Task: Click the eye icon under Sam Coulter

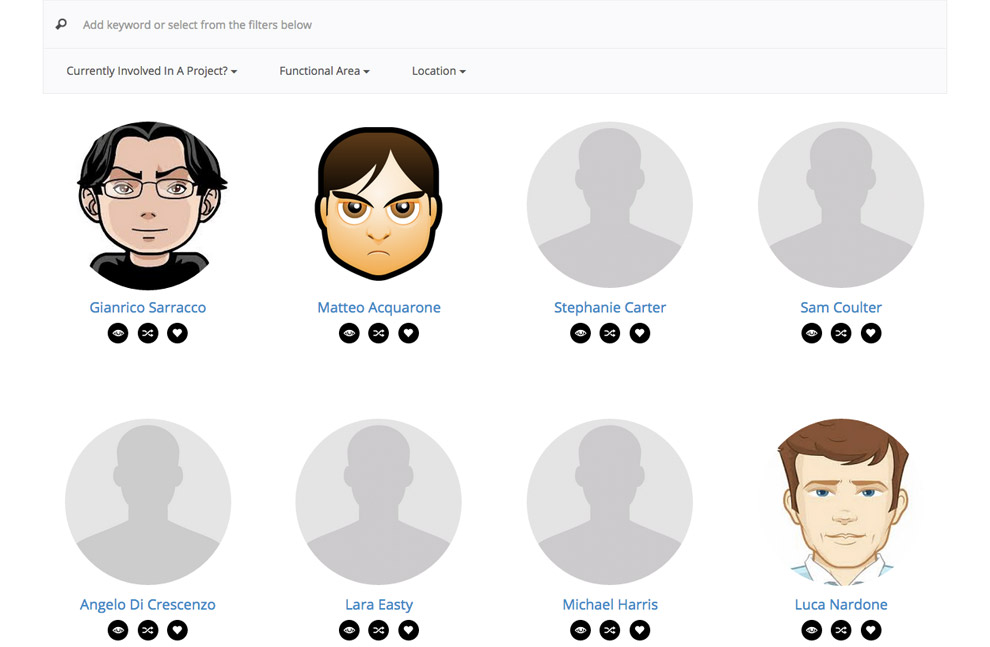Action: [811, 333]
